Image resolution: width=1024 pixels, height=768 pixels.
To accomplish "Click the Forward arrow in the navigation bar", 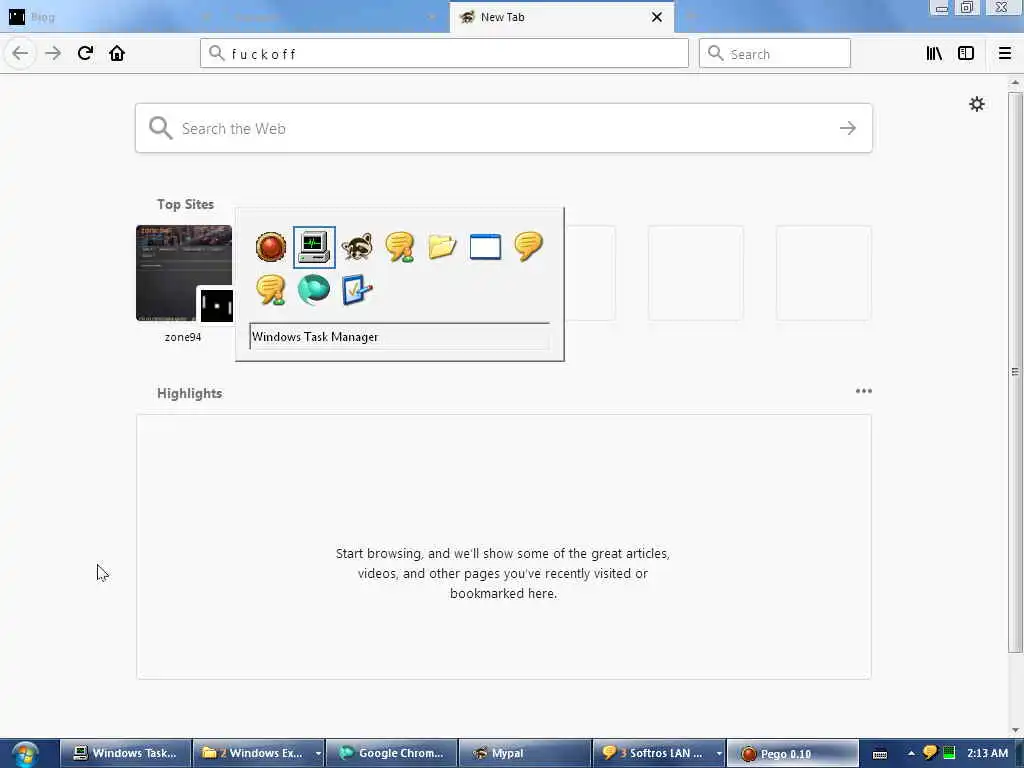I will coord(53,54).
